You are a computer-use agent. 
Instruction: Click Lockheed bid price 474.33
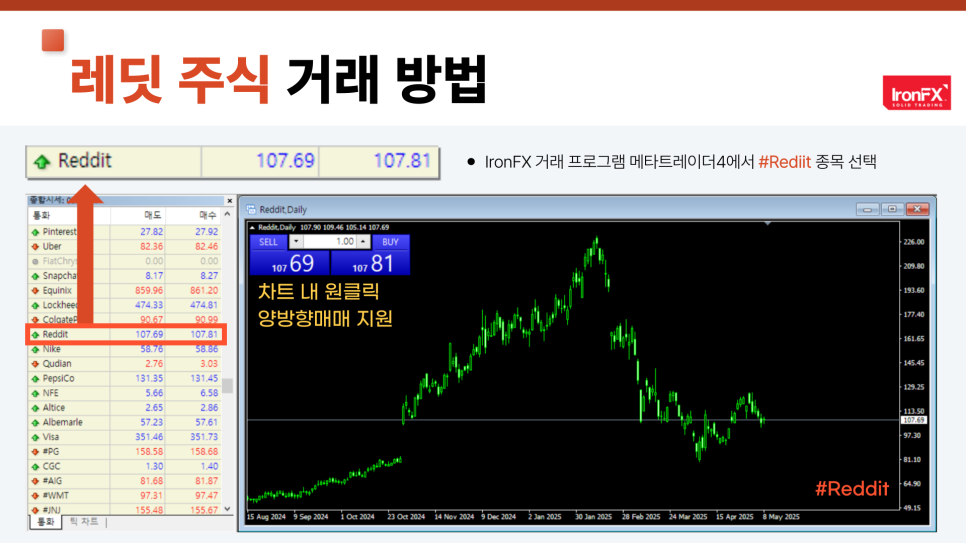149,305
